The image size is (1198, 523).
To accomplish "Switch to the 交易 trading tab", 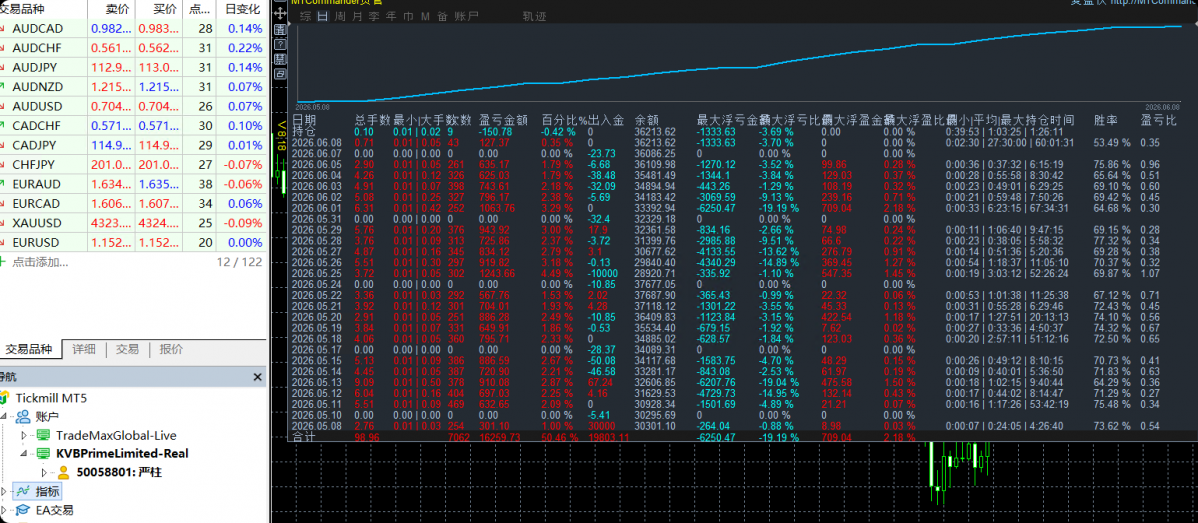I will 128,349.
